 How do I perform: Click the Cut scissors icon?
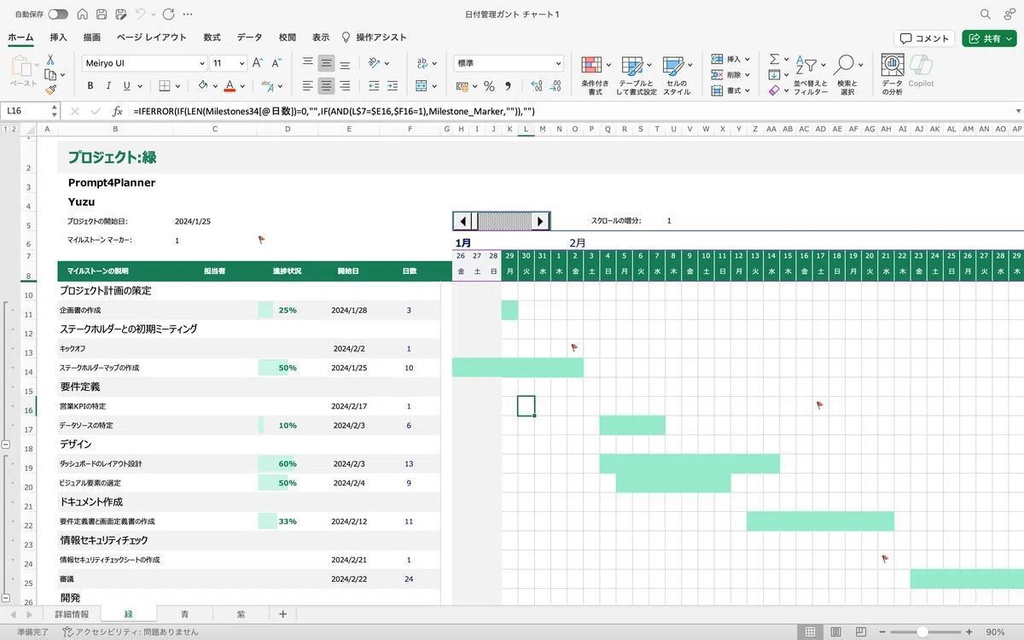50,59
